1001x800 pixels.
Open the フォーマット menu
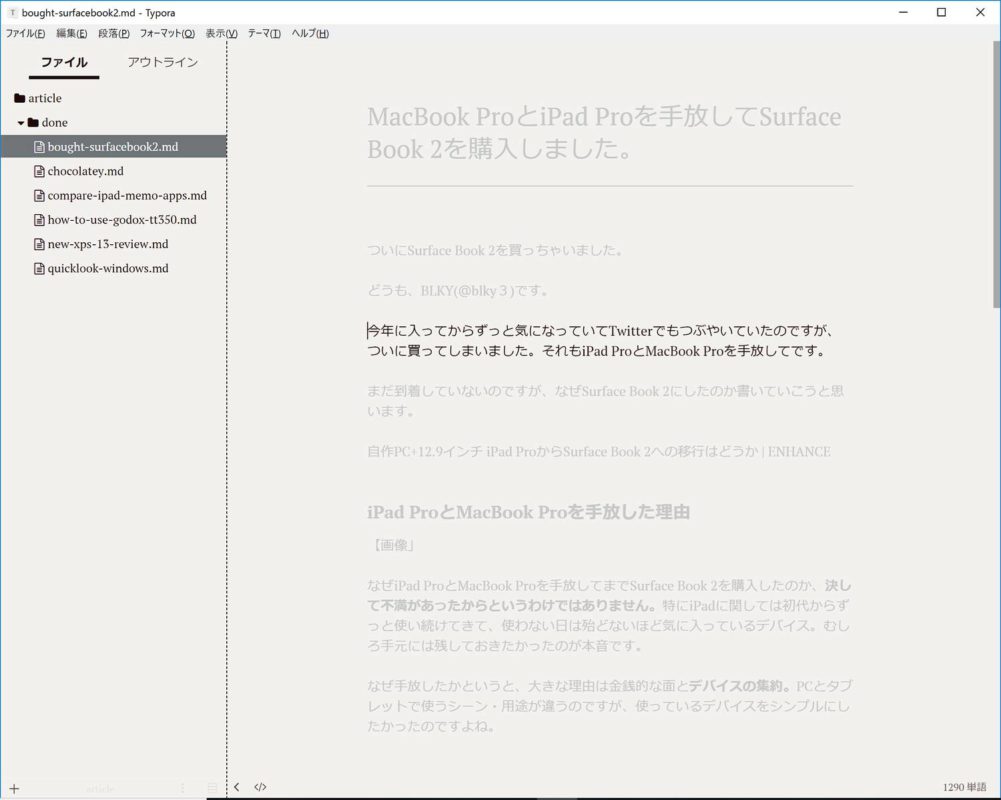pos(167,33)
